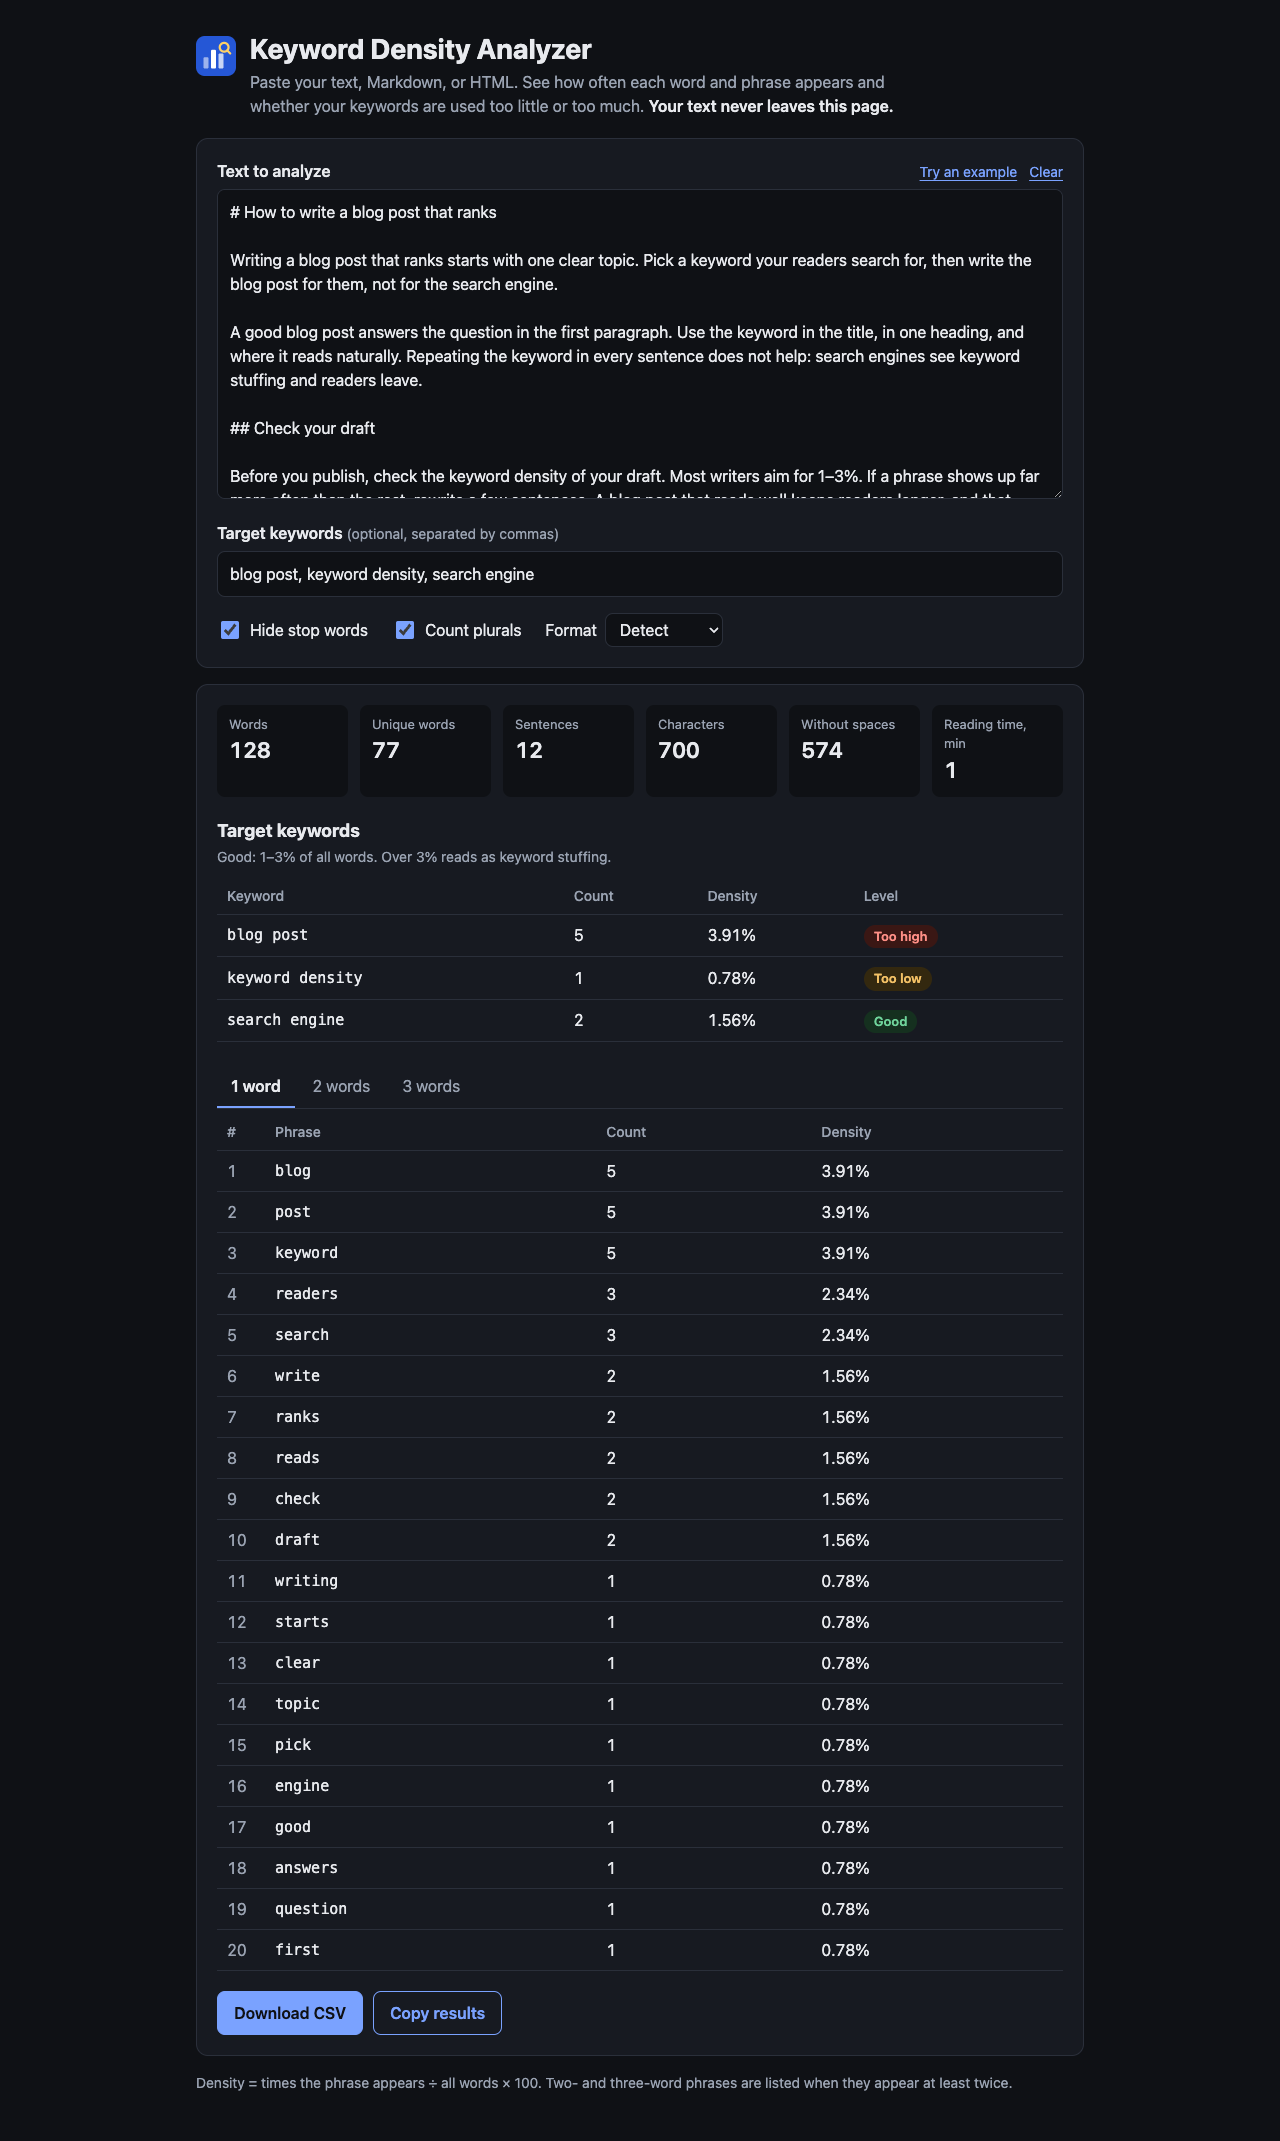Click the 'question' phrase row
Image resolution: width=1280 pixels, height=2141 pixels.
tap(640, 1909)
